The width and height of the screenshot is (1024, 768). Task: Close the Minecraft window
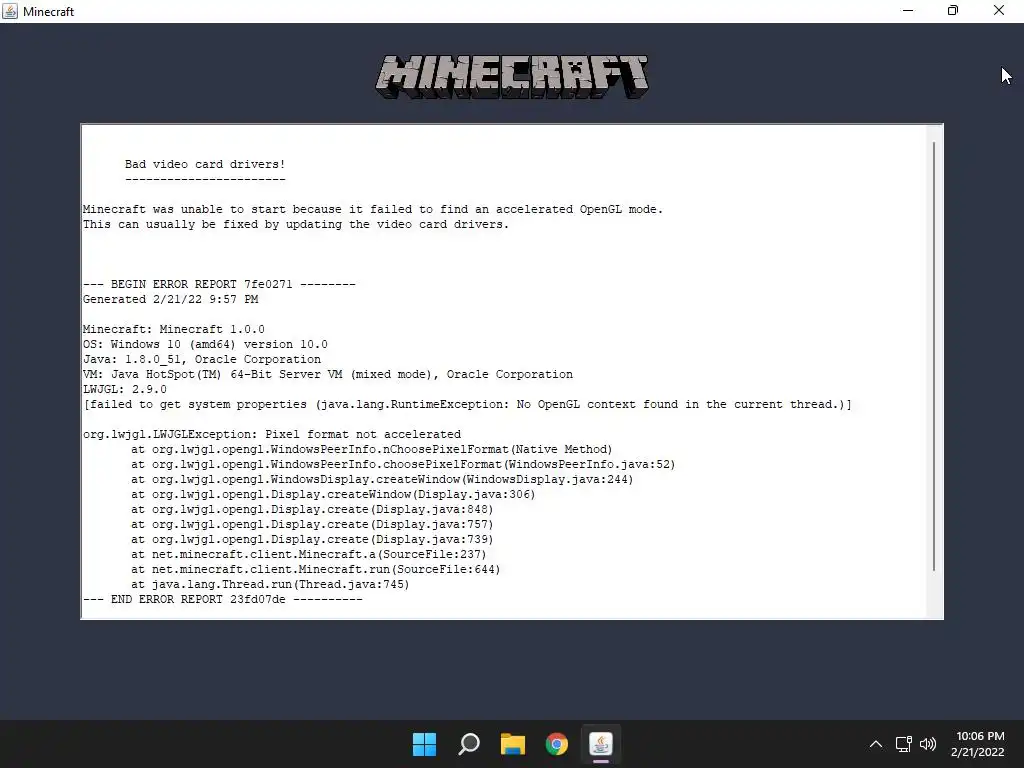(999, 10)
